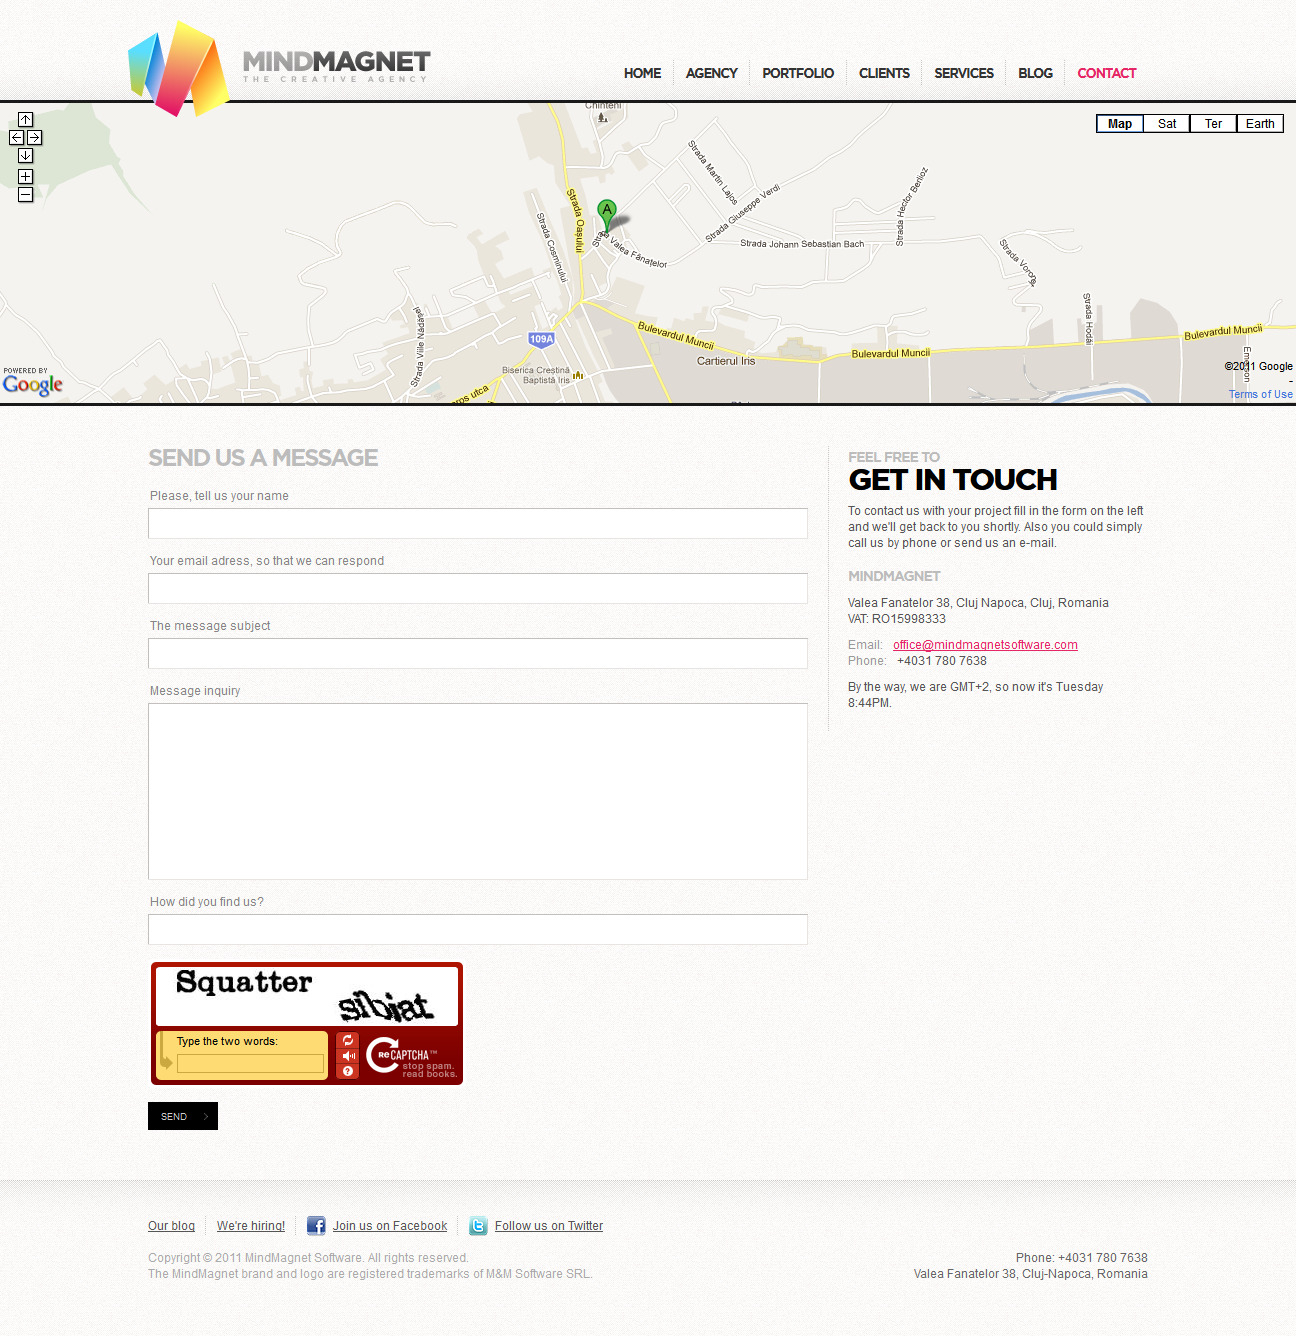This screenshot has width=1296, height=1336.
Task: Click the 'SEND US A MESSAGE' heading
Action: pos(263,458)
